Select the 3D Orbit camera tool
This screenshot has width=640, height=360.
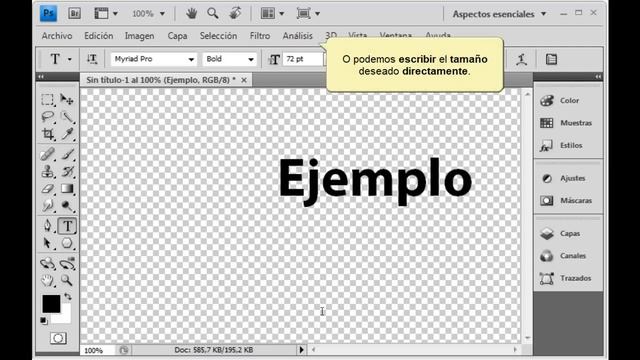(67, 264)
